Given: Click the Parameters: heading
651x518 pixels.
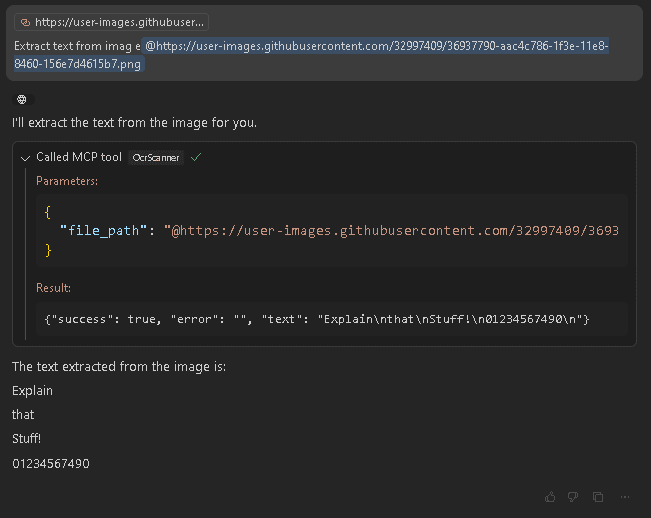Looking at the screenshot, I should tap(67, 181).
